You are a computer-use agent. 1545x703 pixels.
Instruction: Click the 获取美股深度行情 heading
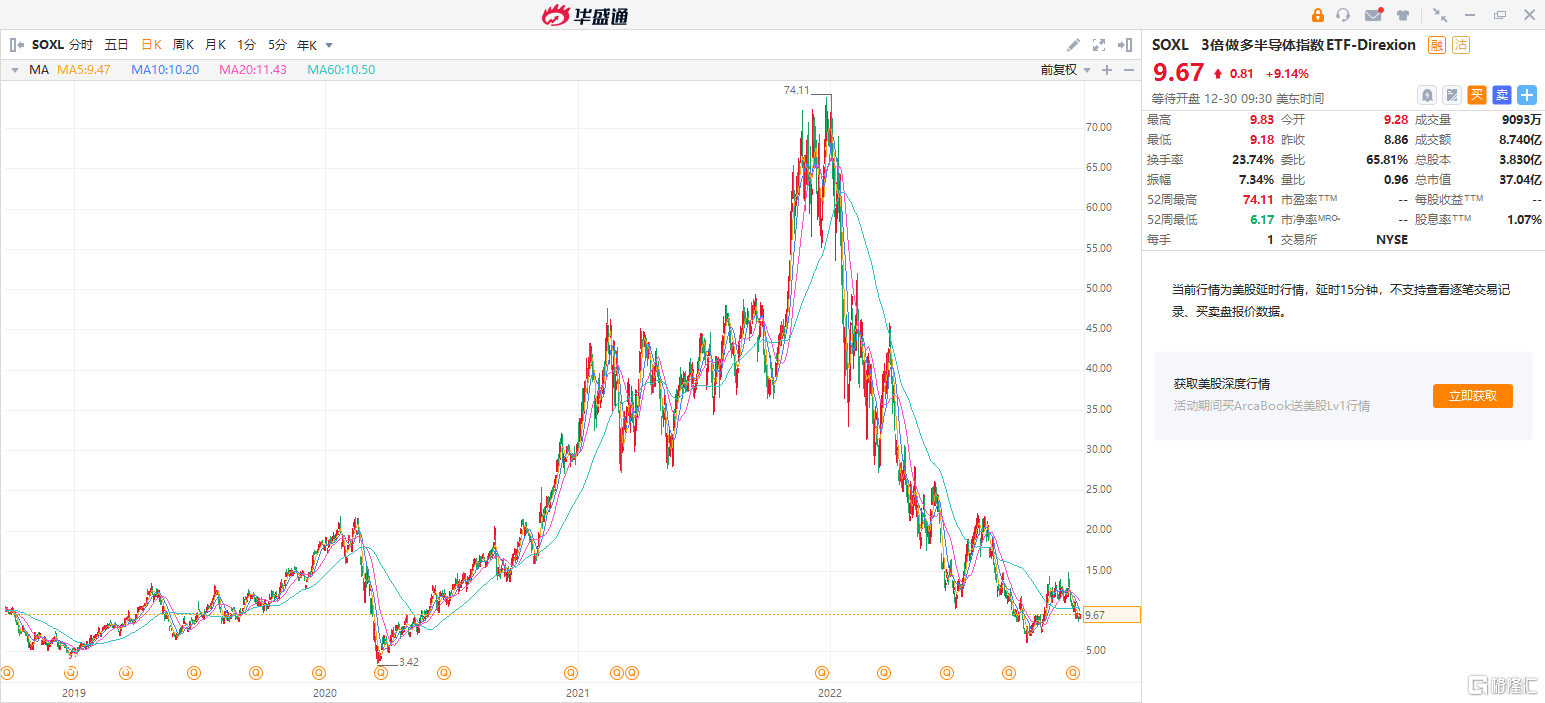pos(1222,384)
